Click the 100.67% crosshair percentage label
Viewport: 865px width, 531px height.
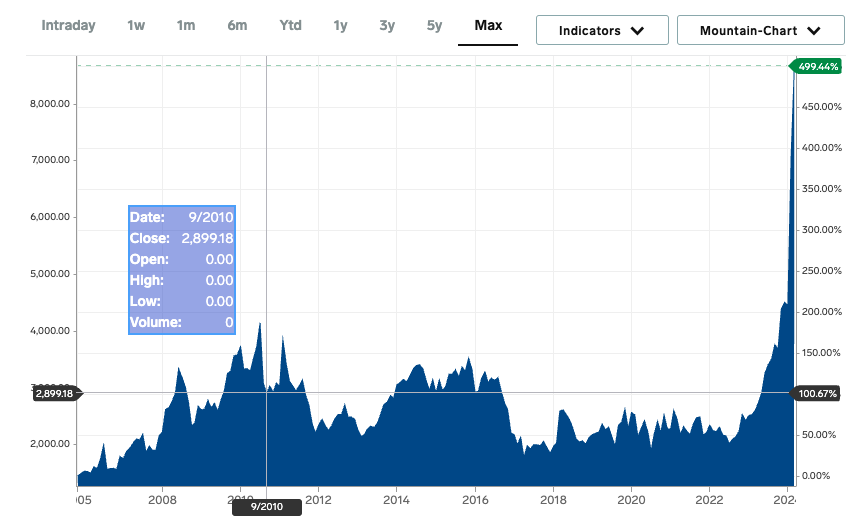pyautogui.click(x=817, y=393)
